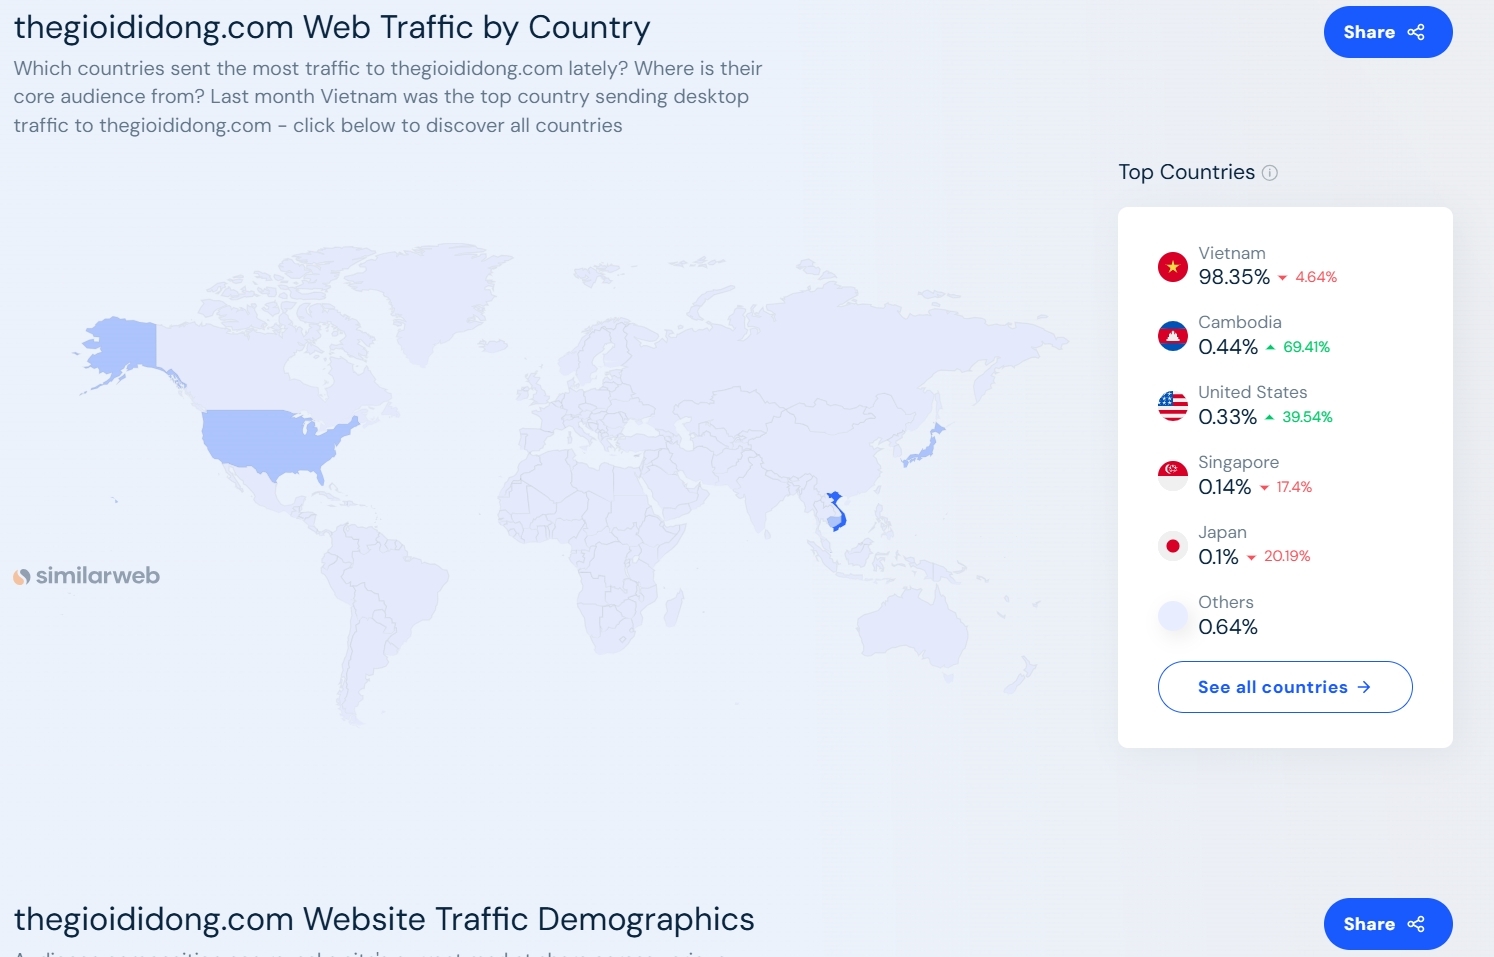Click the Vietnam flag icon
1494x957 pixels.
[x=1173, y=267]
